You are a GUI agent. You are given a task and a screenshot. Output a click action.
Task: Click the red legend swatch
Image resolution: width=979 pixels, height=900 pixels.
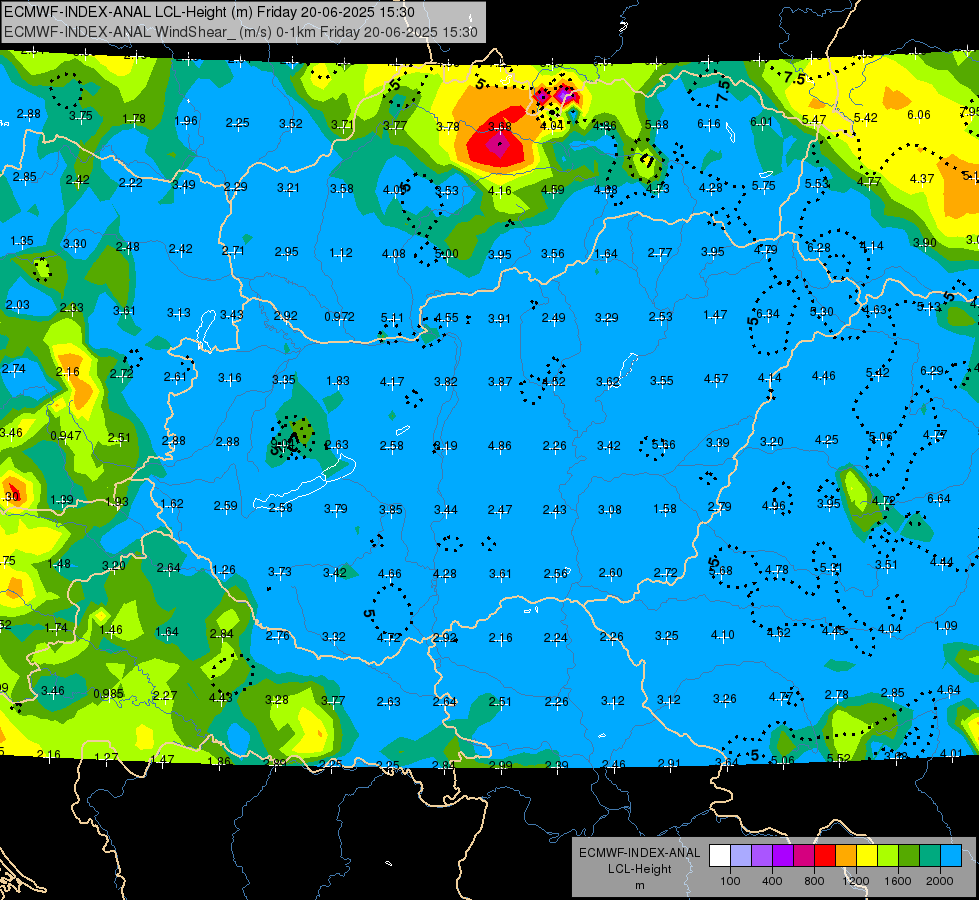(x=825, y=855)
